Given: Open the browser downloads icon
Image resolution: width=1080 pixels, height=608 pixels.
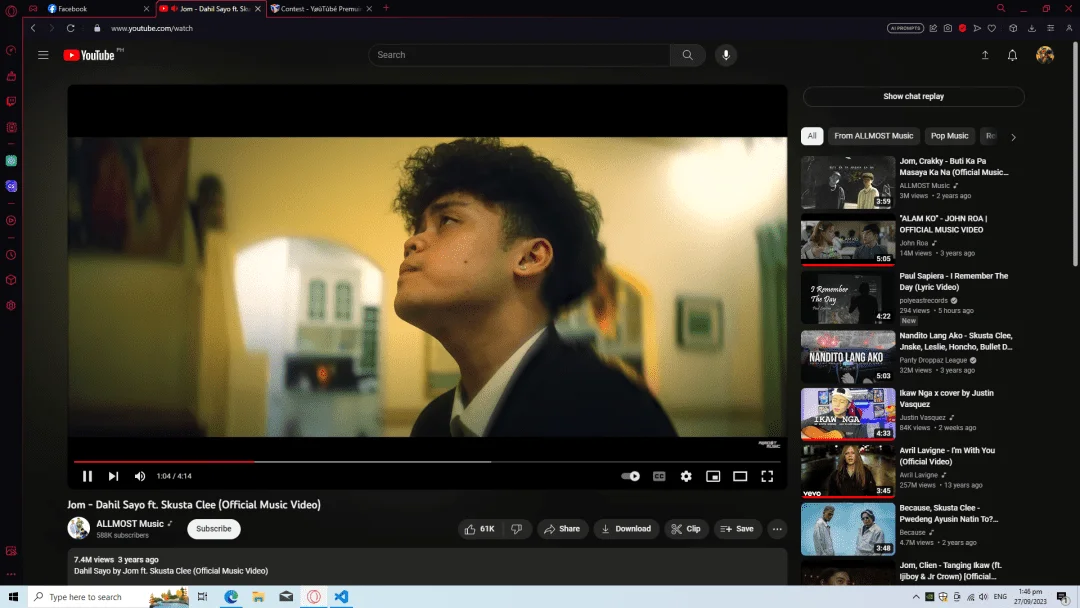Looking at the screenshot, I should pos(1032,28).
